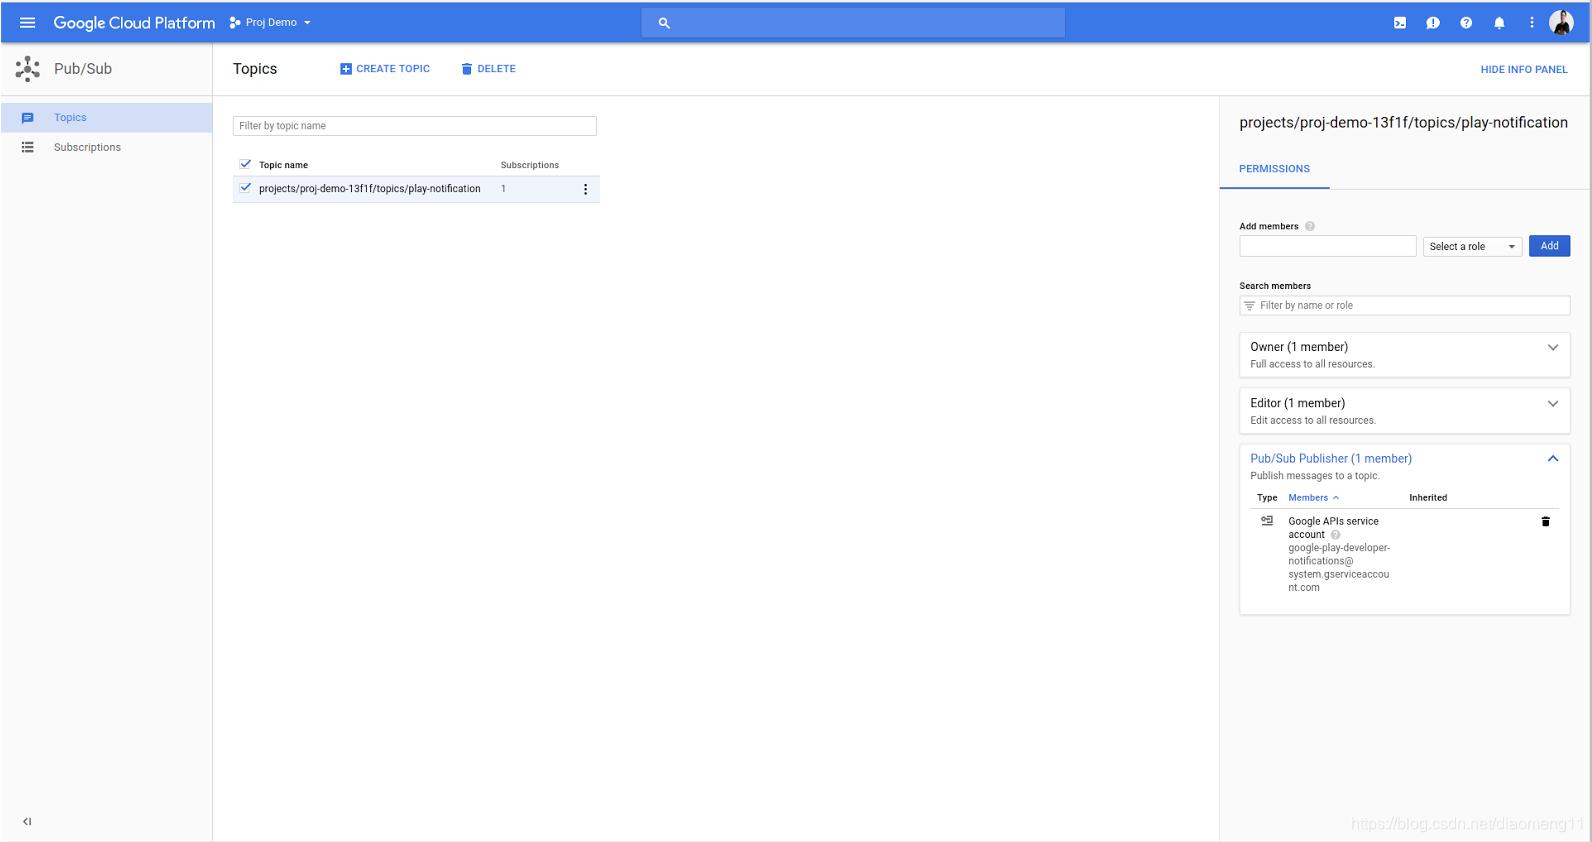This screenshot has width=1592, height=842.
Task: Click the Inherited column header
Action: [1428, 498]
